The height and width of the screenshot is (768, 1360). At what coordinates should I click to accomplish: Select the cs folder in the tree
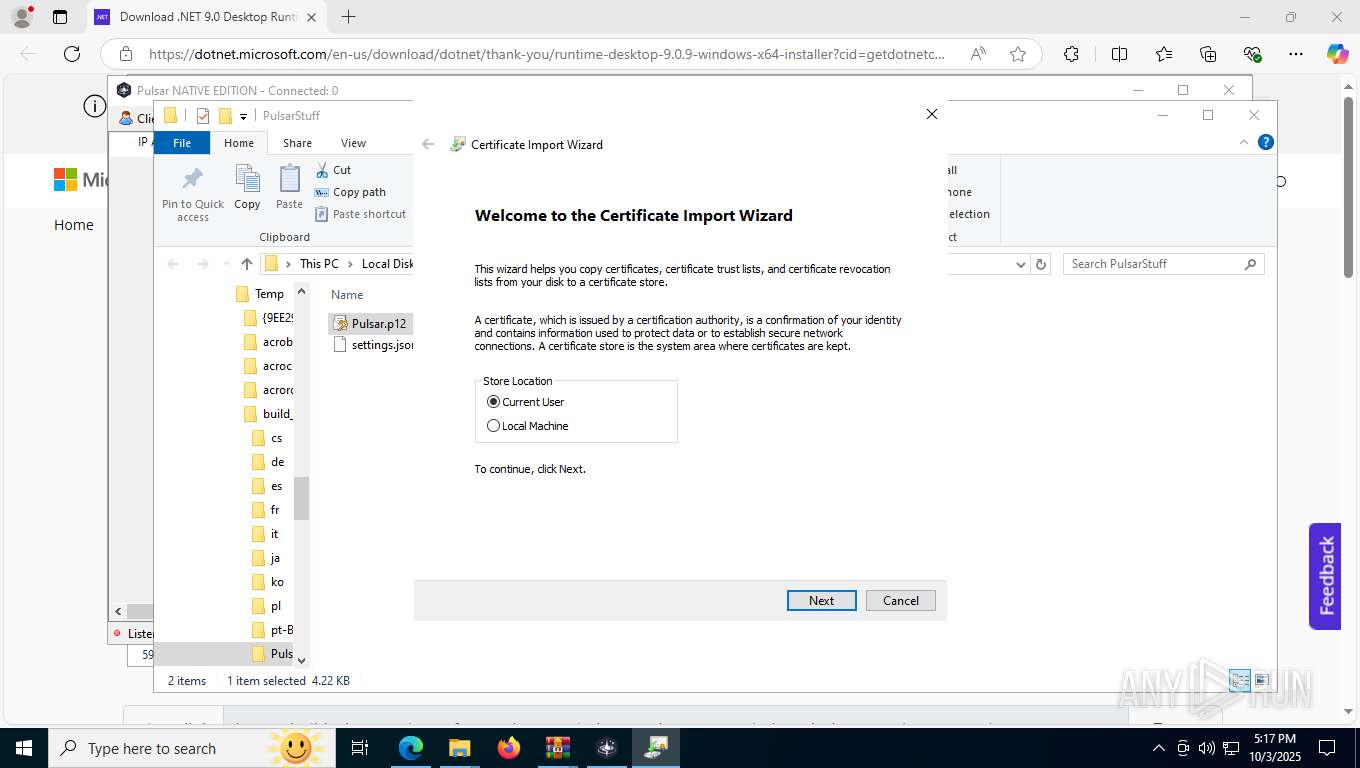[268, 438]
